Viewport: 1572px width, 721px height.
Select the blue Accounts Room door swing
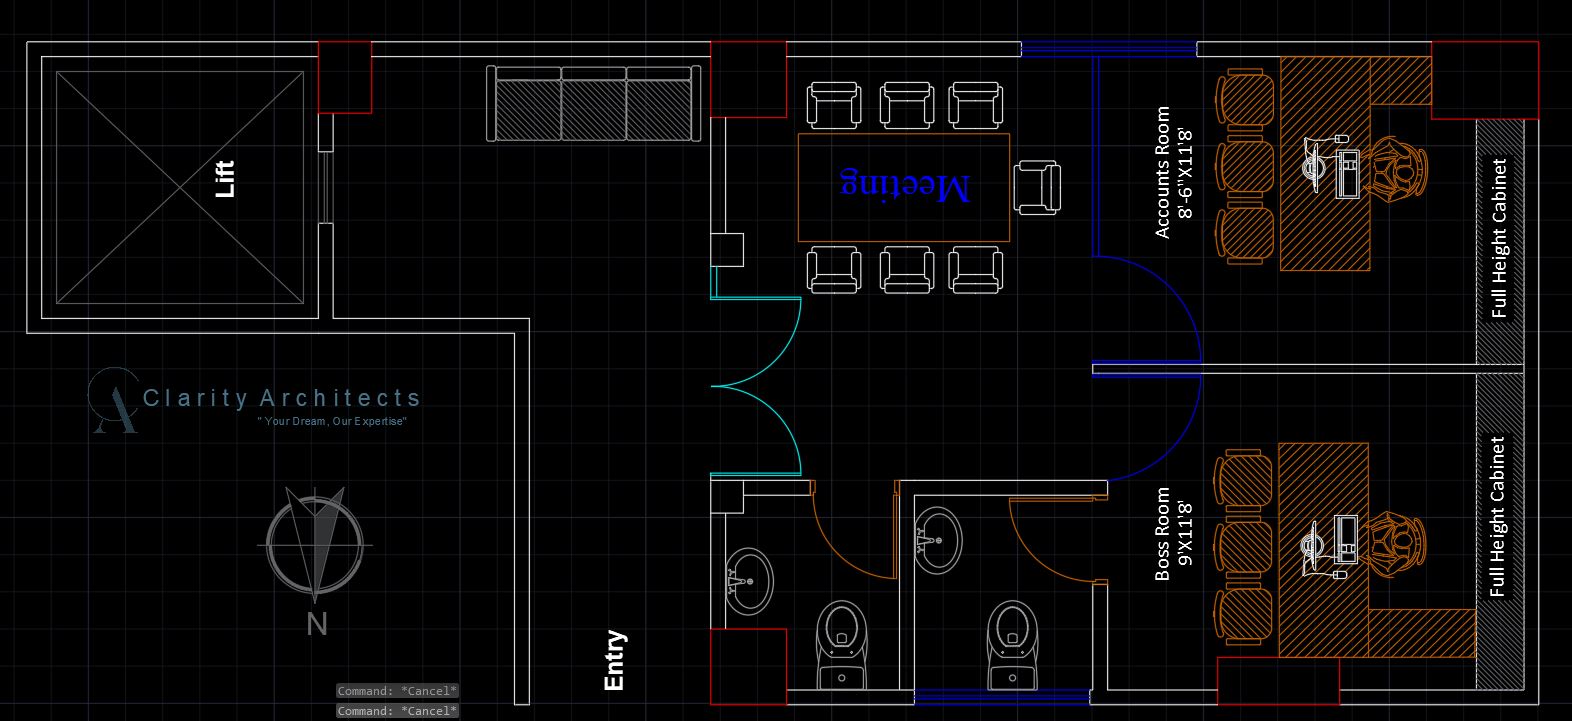click(1146, 308)
